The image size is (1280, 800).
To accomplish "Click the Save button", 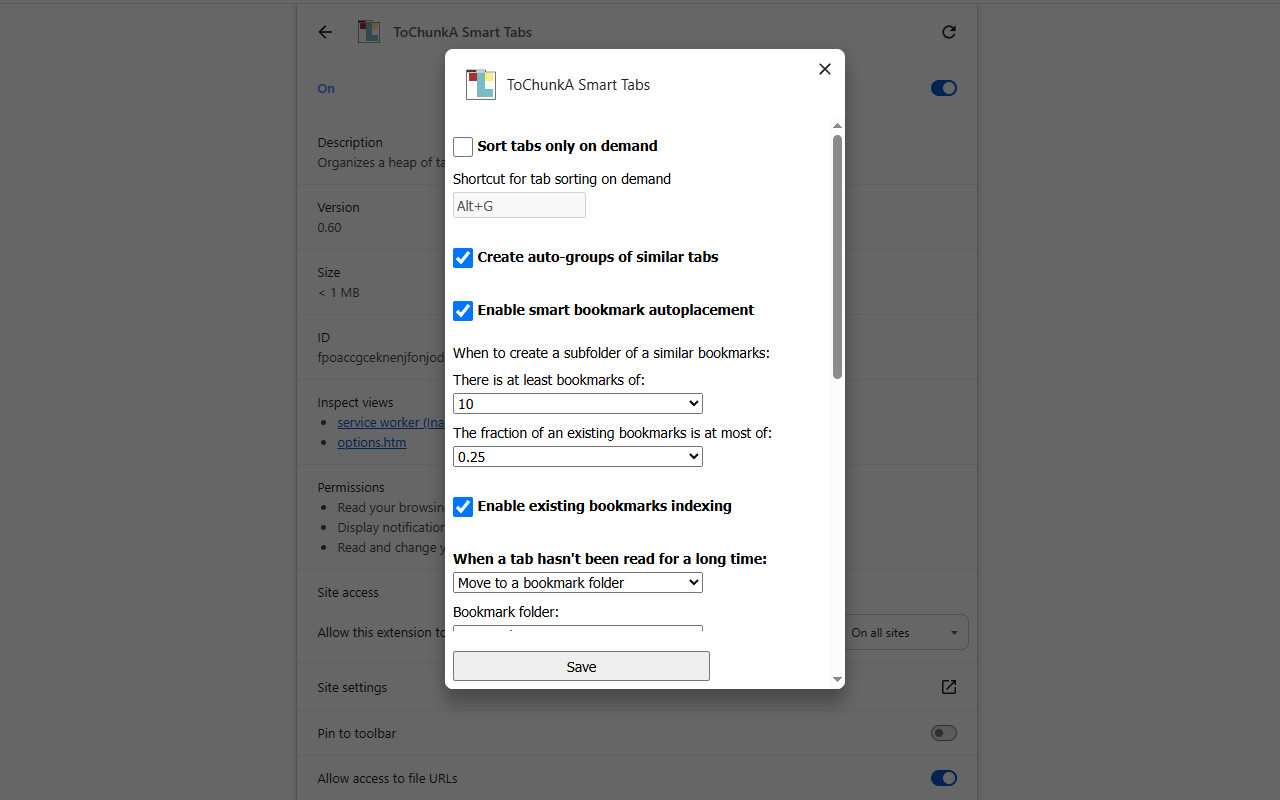I will click(581, 666).
